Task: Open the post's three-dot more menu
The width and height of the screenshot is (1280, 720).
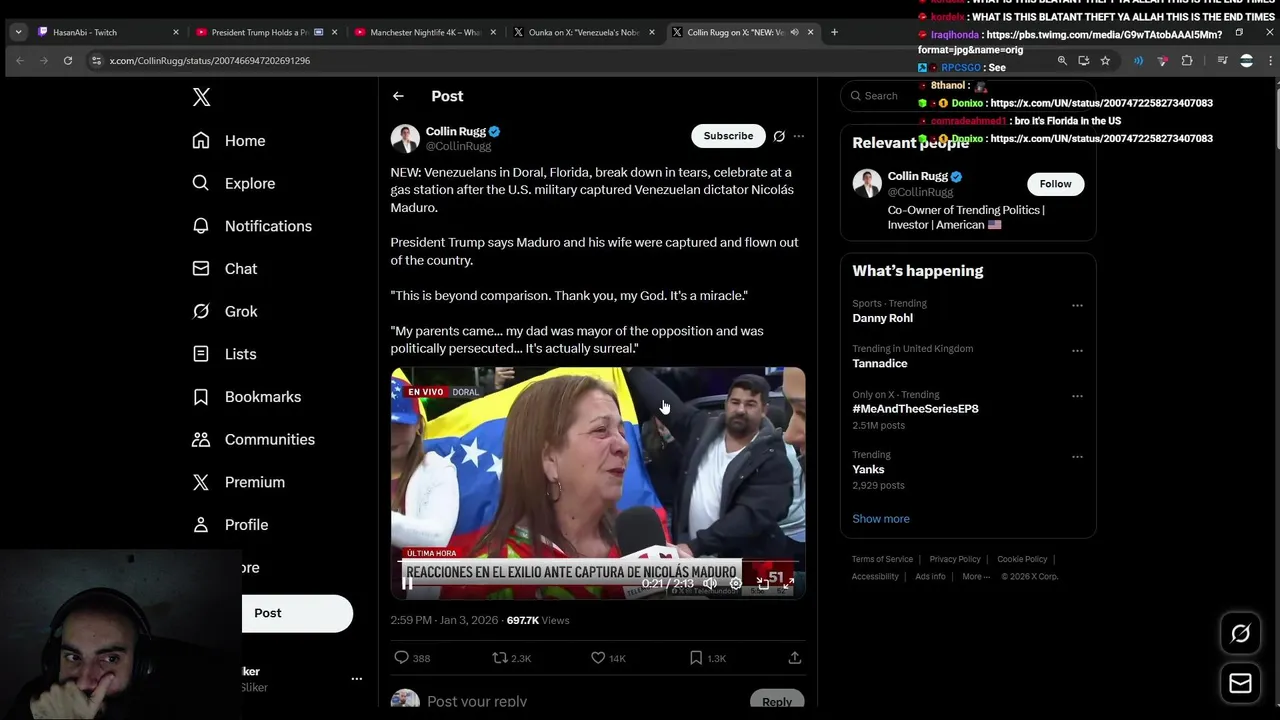Action: pos(798,136)
